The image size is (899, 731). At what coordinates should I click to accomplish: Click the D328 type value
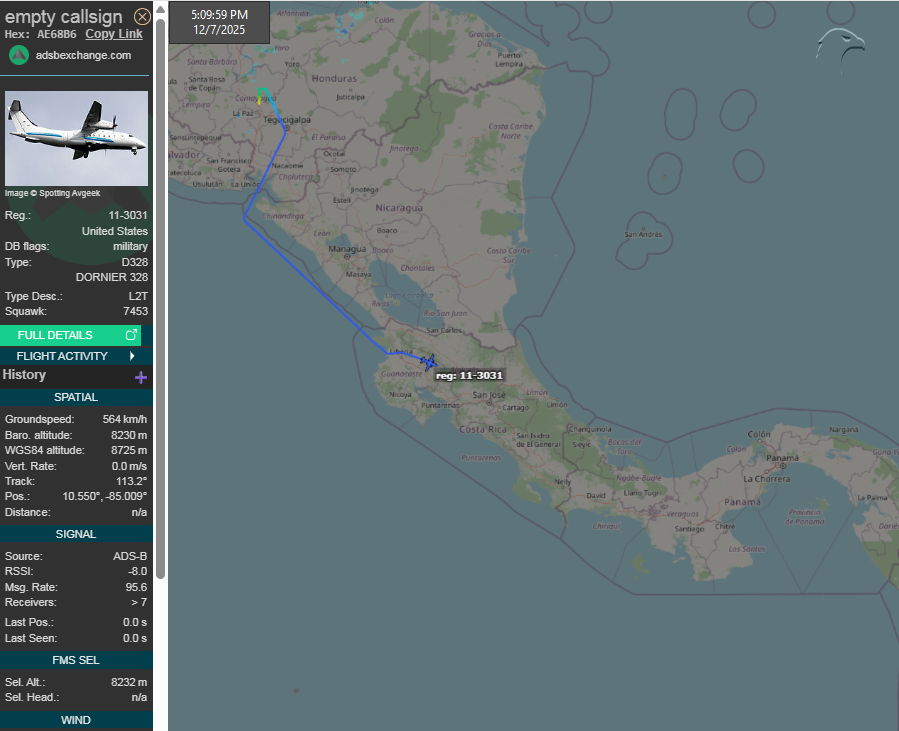click(x=135, y=262)
